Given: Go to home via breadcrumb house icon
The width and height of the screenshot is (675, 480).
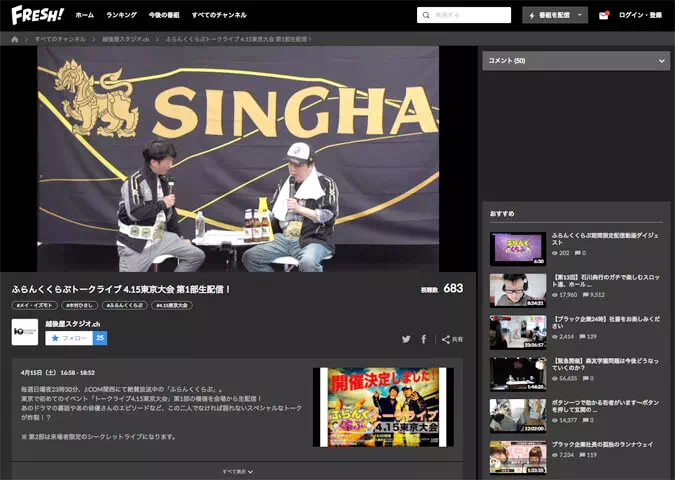Looking at the screenshot, I should tap(15, 39).
